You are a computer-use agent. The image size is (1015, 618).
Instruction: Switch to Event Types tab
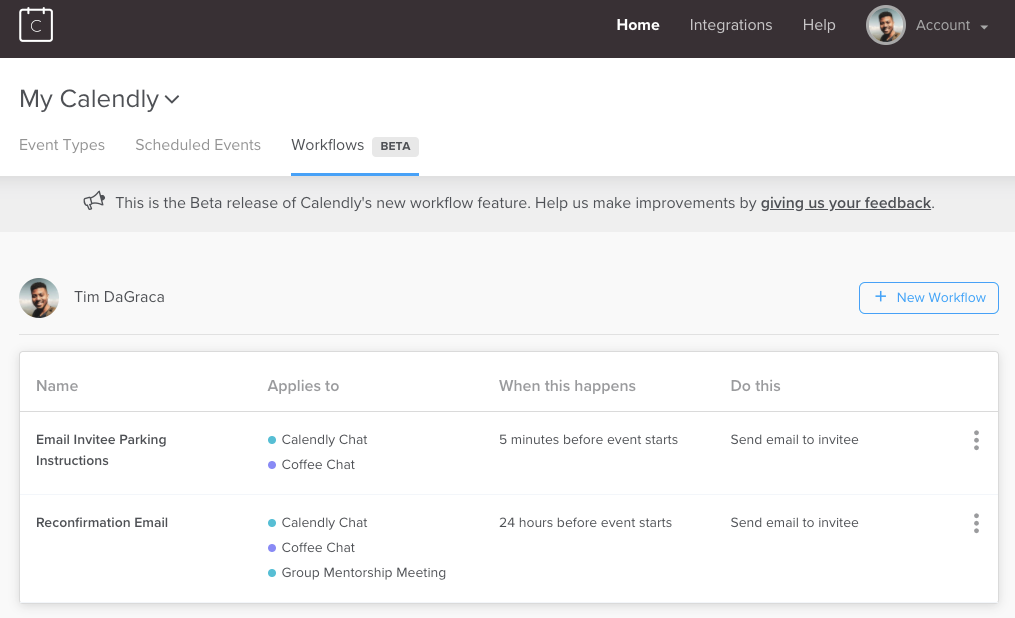pos(62,145)
